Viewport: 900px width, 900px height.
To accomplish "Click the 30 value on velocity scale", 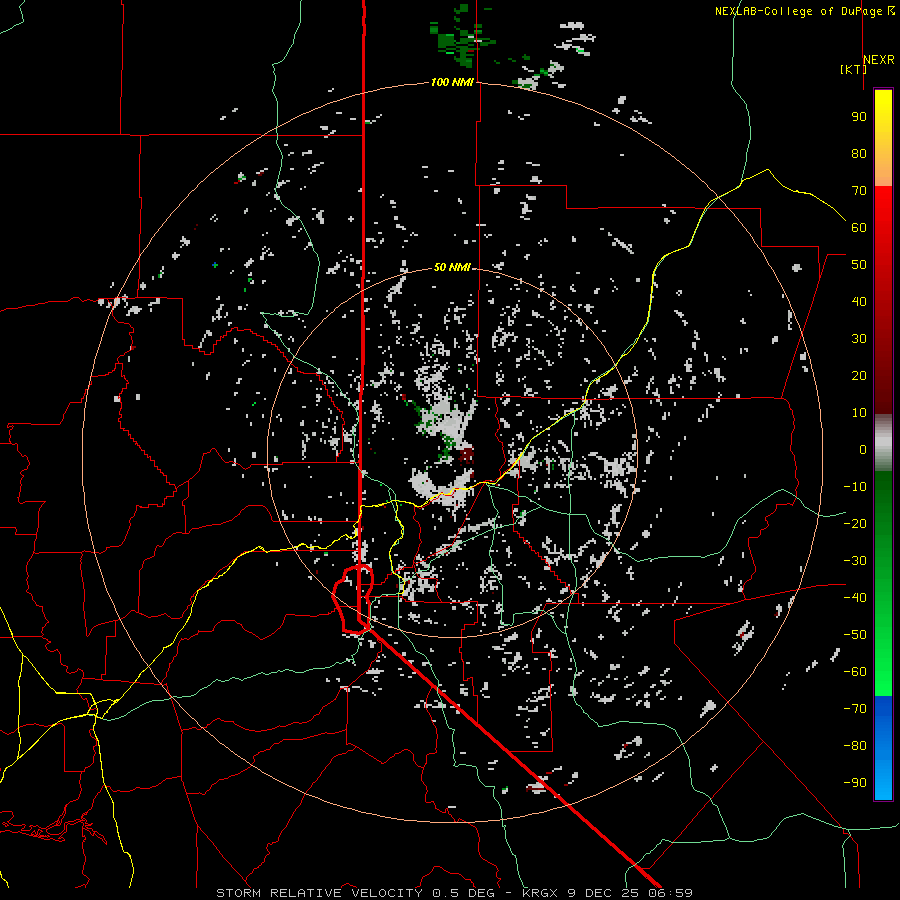I will coord(859,339).
